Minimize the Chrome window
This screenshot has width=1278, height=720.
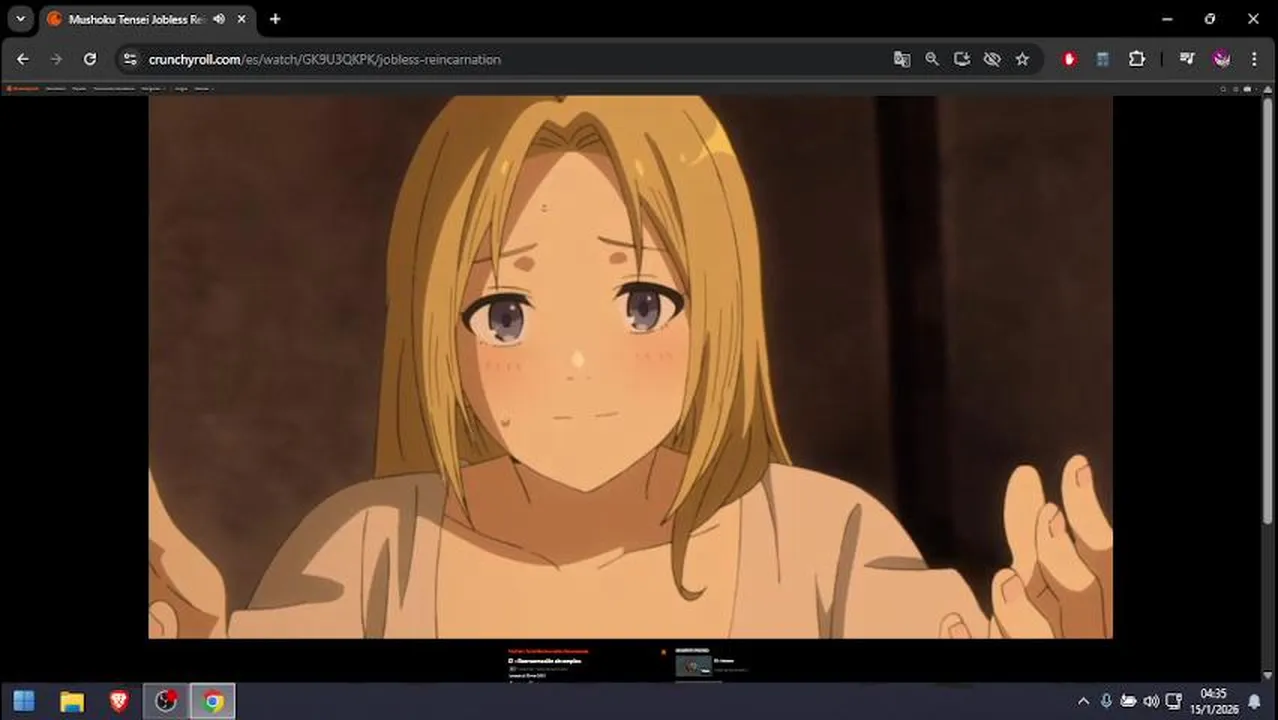click(1167, 19)
